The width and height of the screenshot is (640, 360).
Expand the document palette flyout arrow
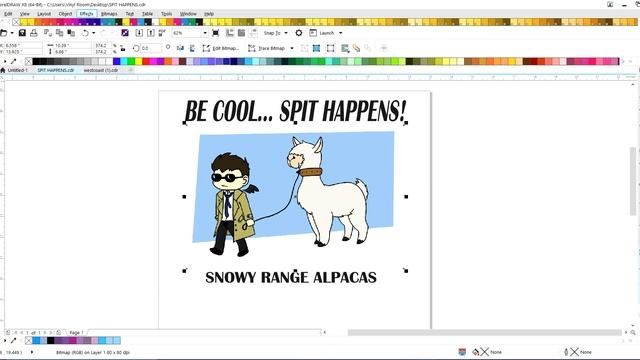[x=5, y=340]
